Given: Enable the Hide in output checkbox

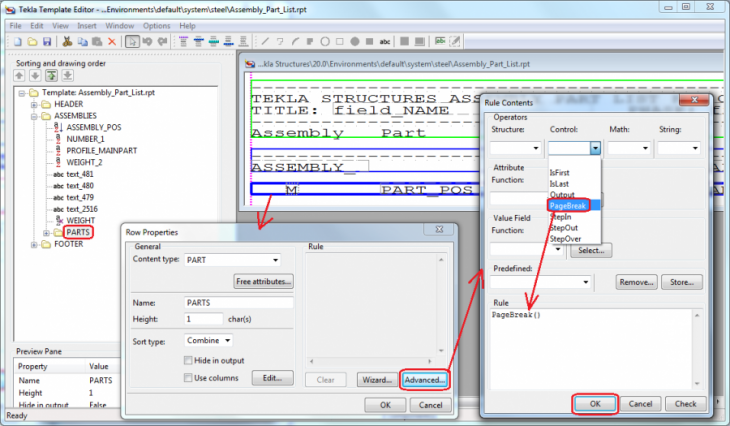Looking at the screenshot, I should pyautogui.click(x=188, y=360).
